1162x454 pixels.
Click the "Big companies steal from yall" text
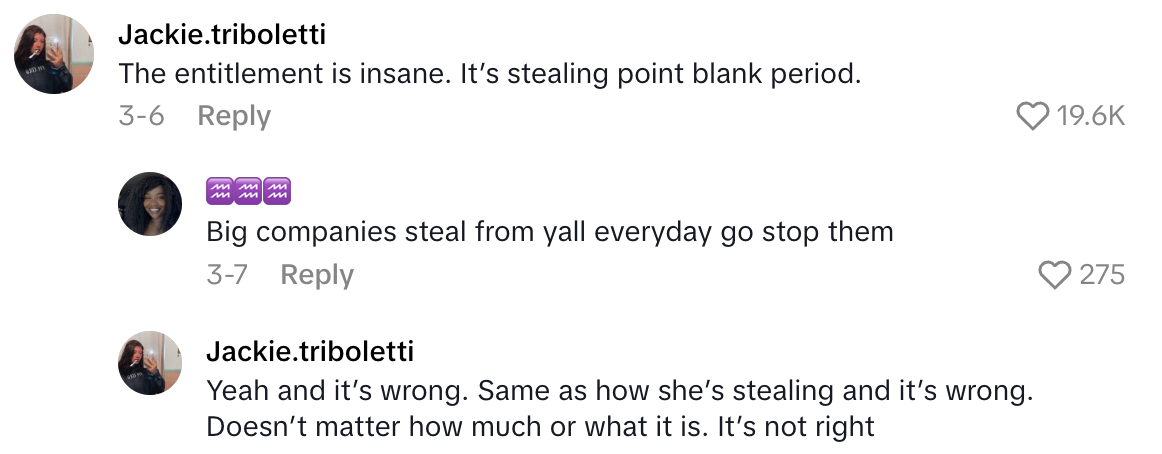point(549,232)
